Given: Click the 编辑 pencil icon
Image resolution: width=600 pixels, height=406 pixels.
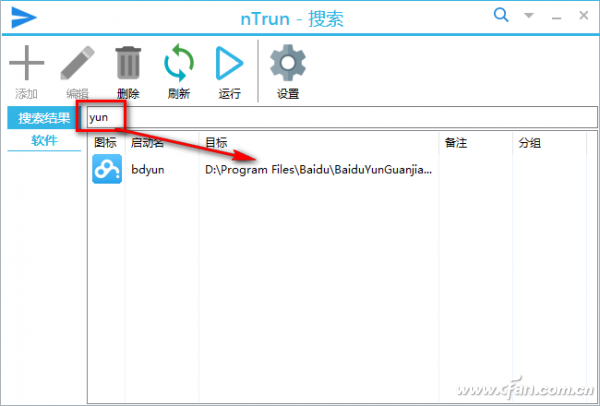Looking at the screenshot, I should tap(77, 63).
